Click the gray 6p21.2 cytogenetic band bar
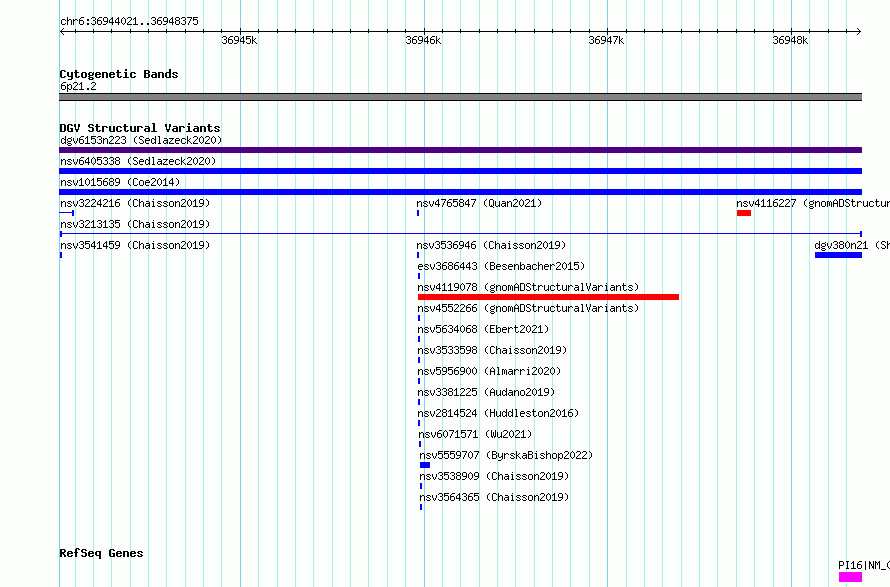 coord(460,97)
